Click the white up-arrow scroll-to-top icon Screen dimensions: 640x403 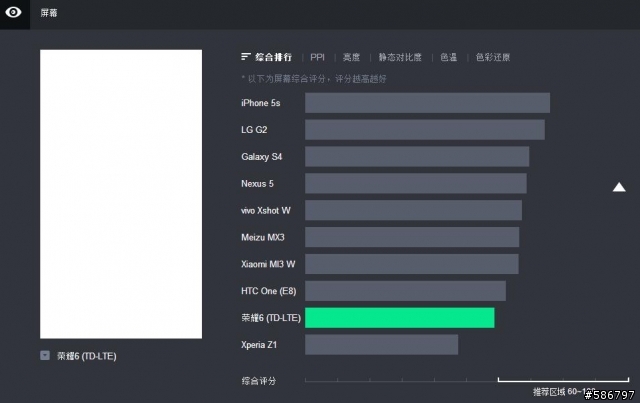(619, 187)
